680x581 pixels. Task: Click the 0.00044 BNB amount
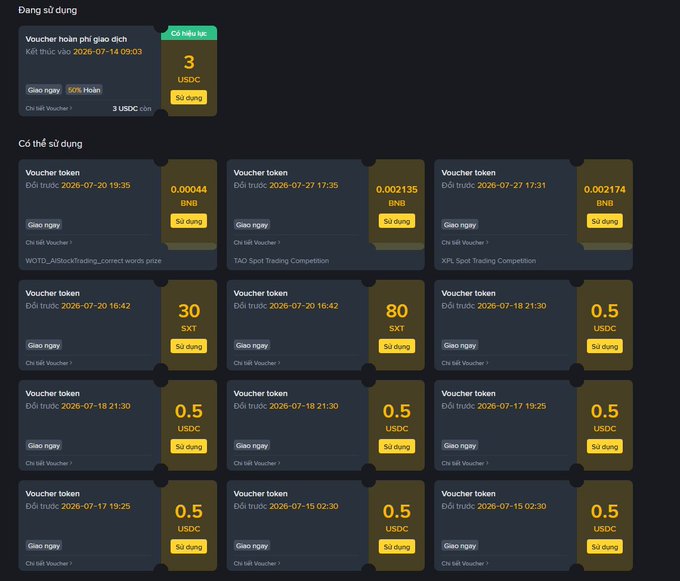[x=189, y=196]
